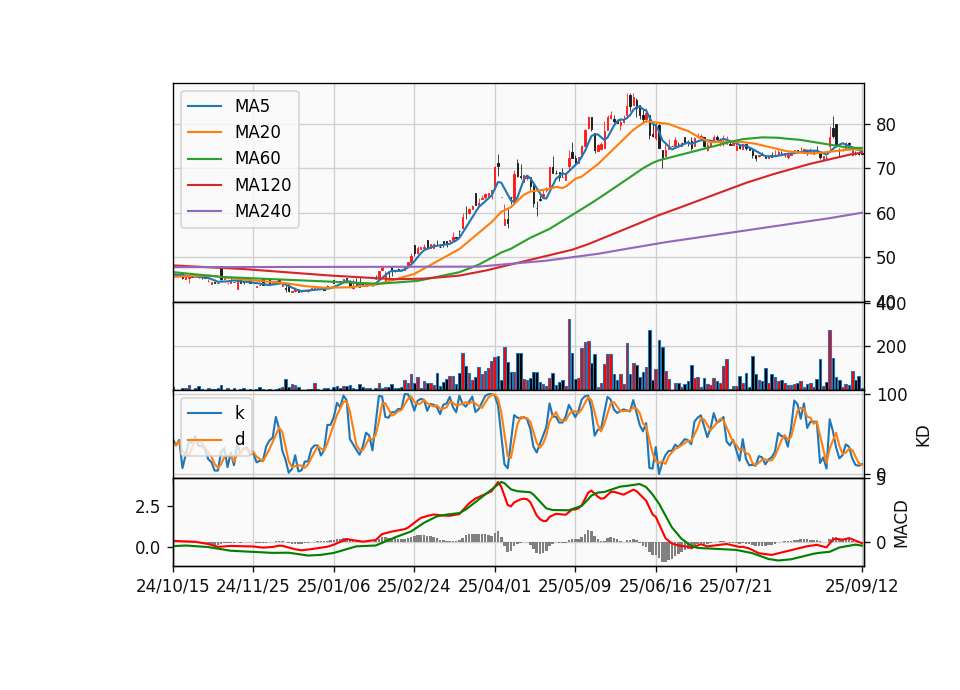Click the MACD axis title

(901, 525)
